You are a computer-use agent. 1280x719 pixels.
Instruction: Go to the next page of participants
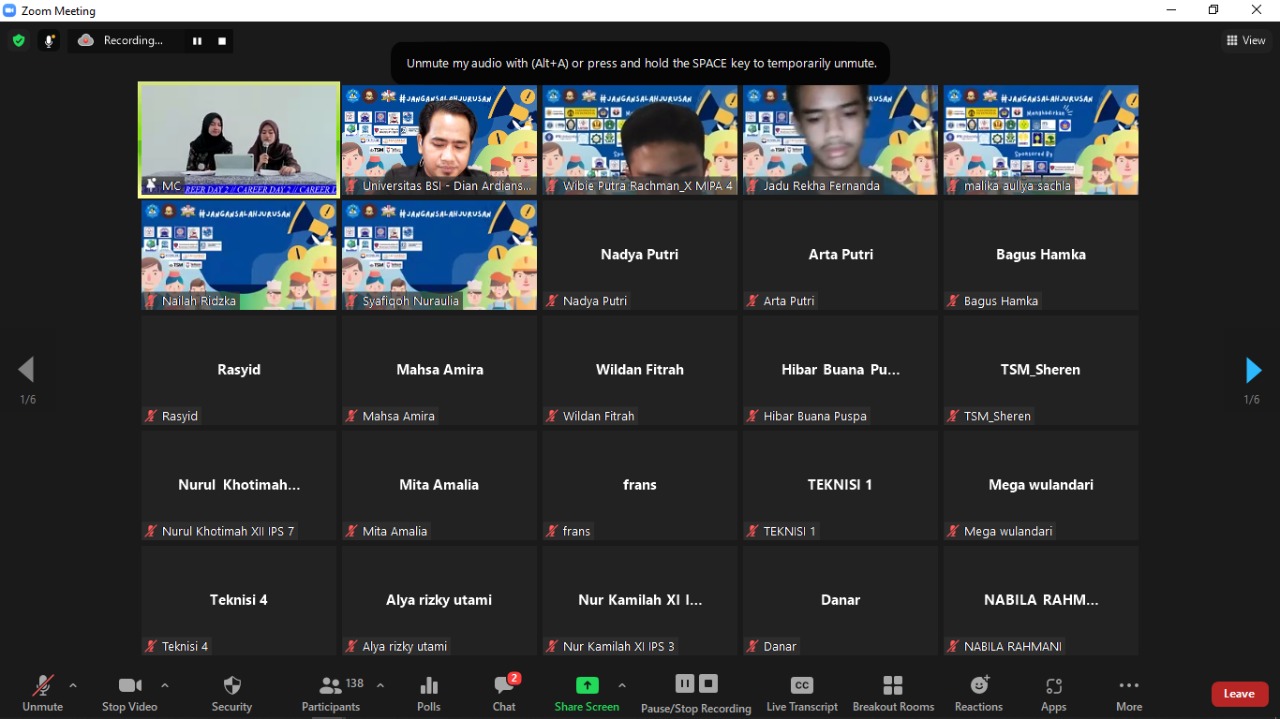click(x=1253, y=370)
